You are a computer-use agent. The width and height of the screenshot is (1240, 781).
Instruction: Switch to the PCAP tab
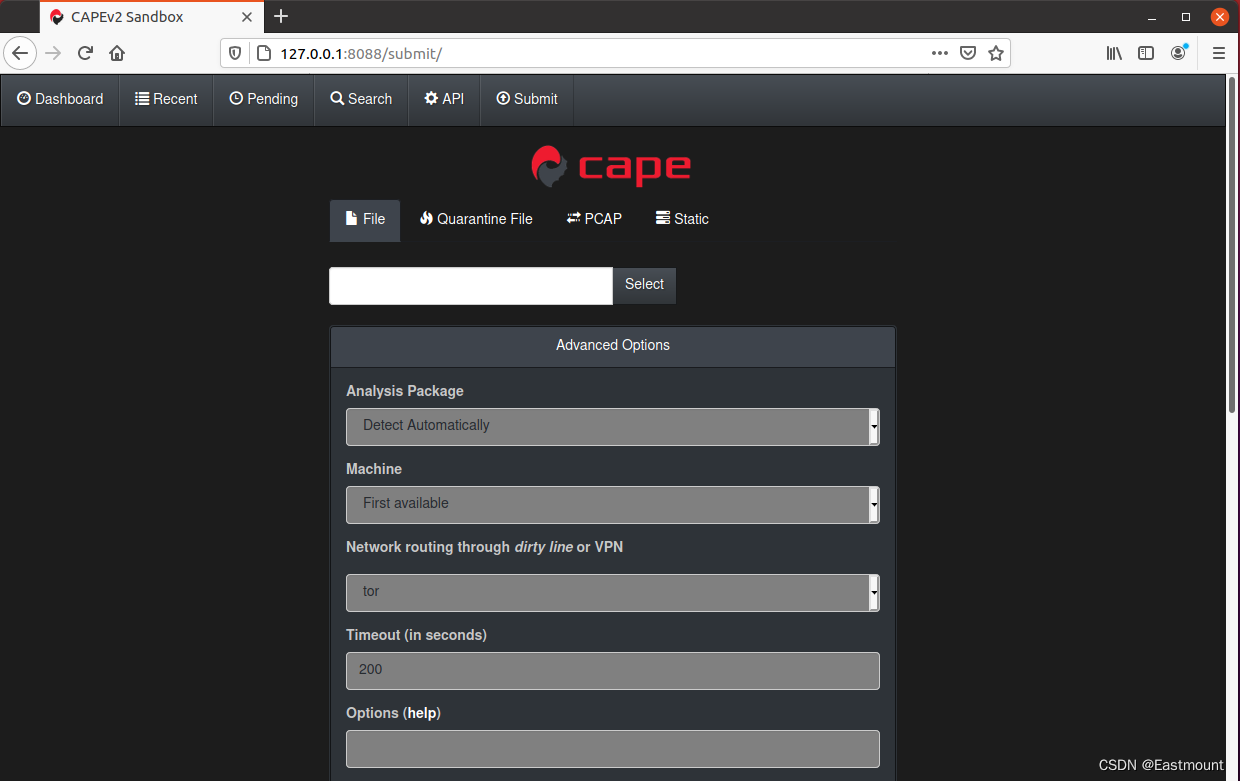594,219
